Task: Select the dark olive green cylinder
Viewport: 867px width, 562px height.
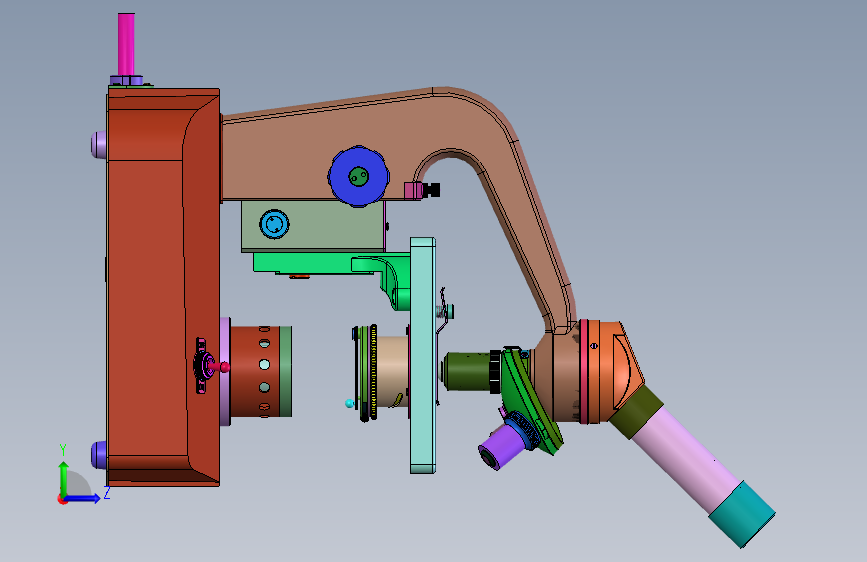Action: [x=467, y=372]
